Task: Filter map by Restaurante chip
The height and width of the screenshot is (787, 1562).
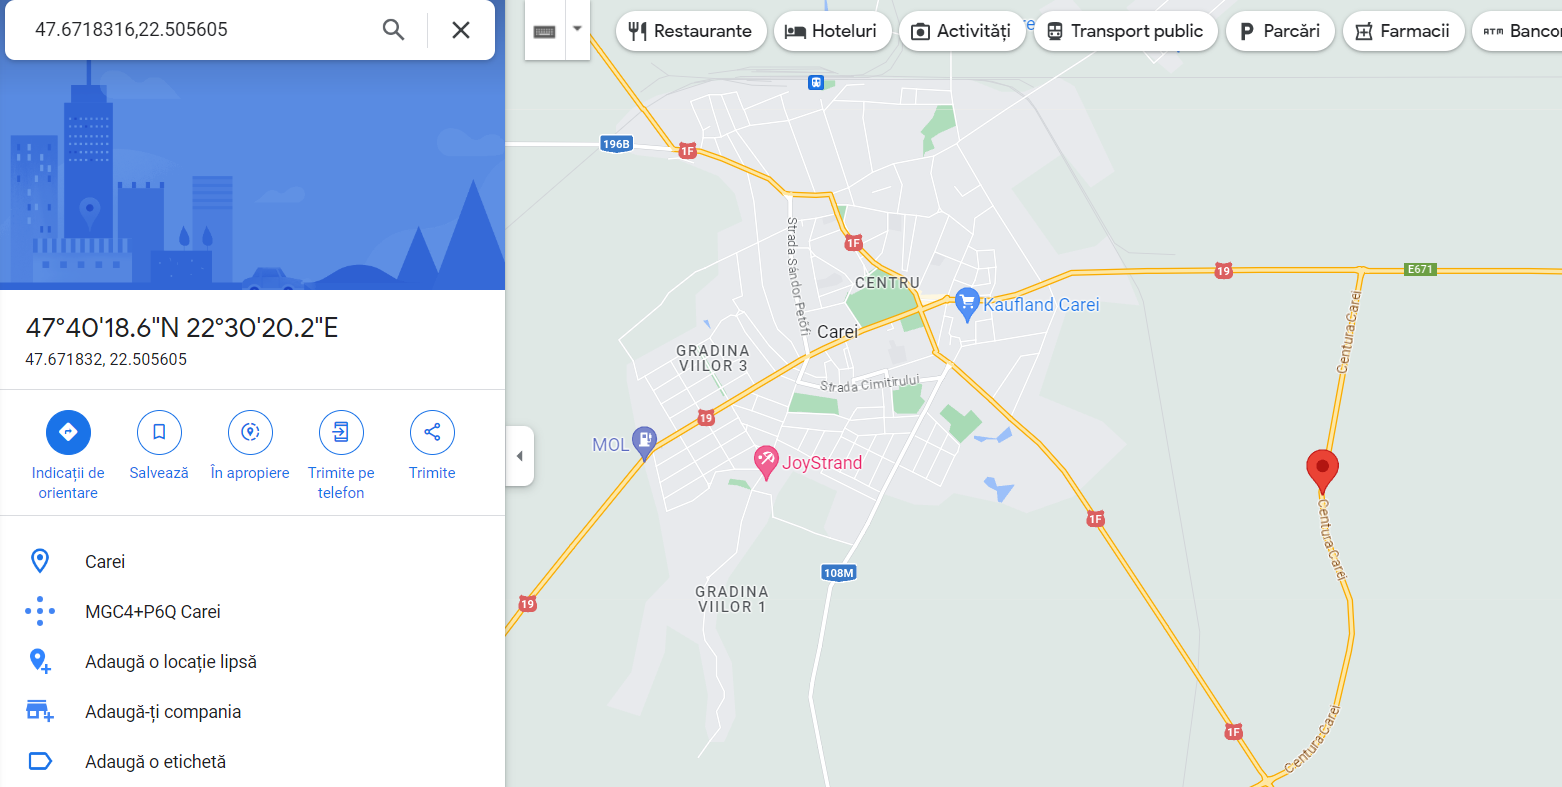Action: (690, 31)
